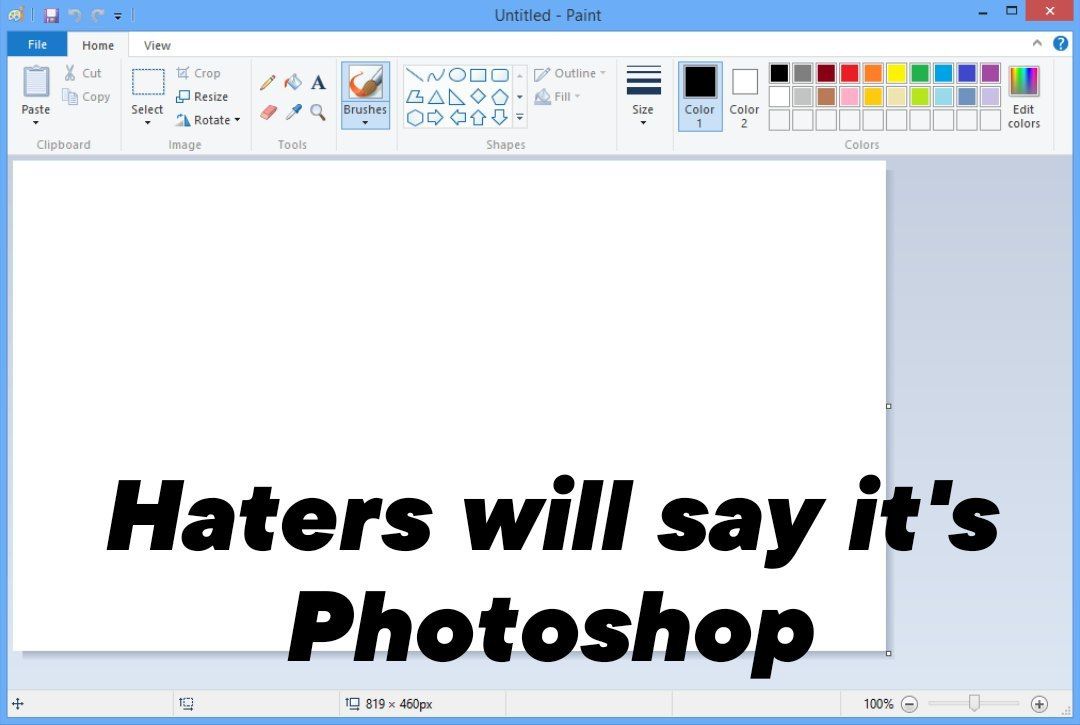
Task: Pick the purple color swatch
Action: pyautogui.click(x=990, y=73)
